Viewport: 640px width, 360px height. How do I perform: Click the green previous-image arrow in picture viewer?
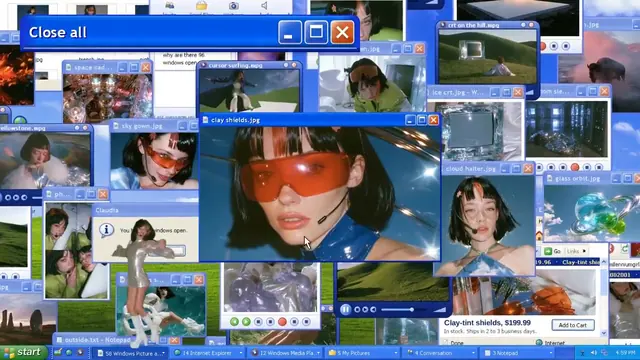(x=234, y=322)
